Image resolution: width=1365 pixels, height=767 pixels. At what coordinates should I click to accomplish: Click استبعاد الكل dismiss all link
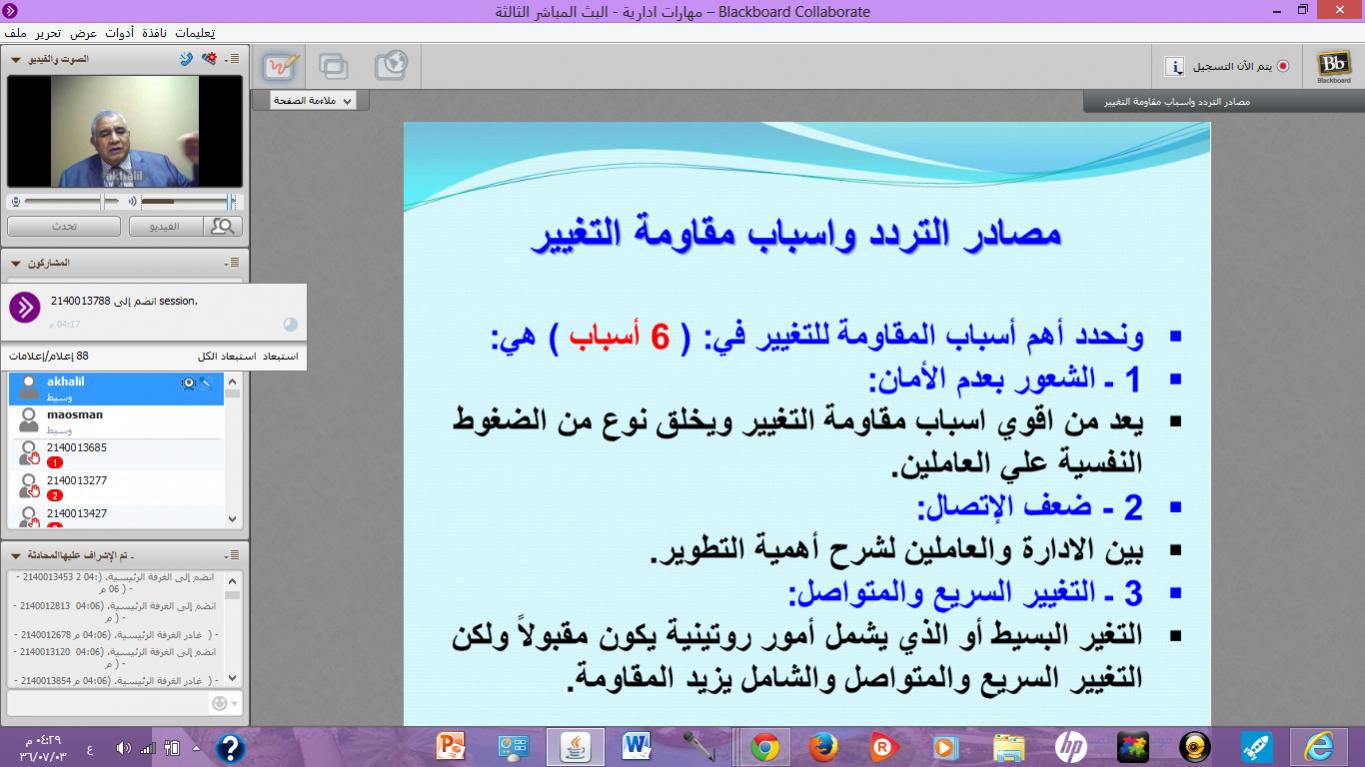tap(226, 356)
